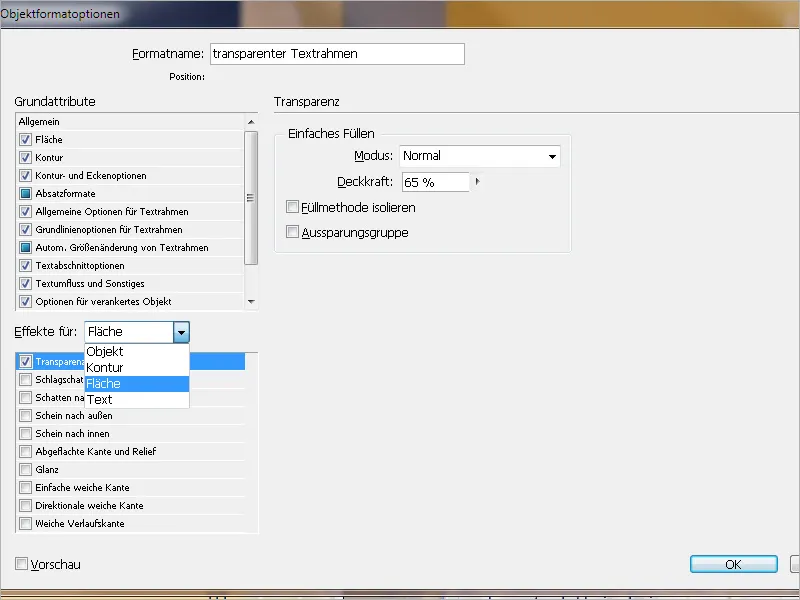
Task: Uncheck 'Textumfluss und Sonstiges' attribute
Action: [x=25, y=283]
